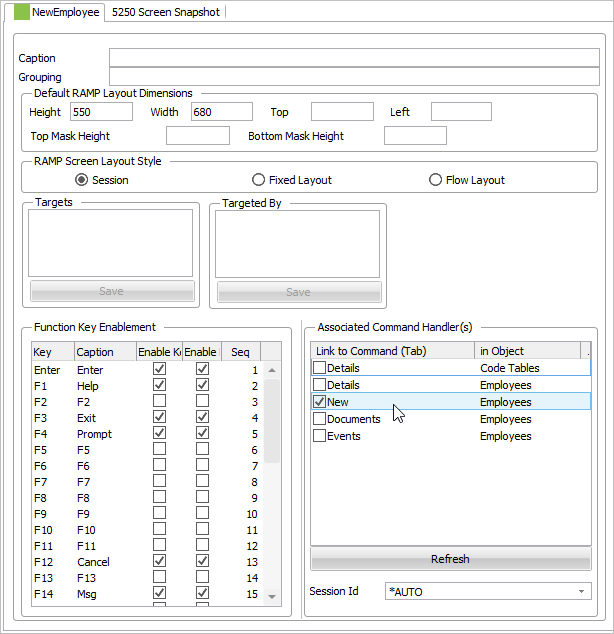Enable F7 key in first Enable column

pyautogui.click(x=159, y=481)
